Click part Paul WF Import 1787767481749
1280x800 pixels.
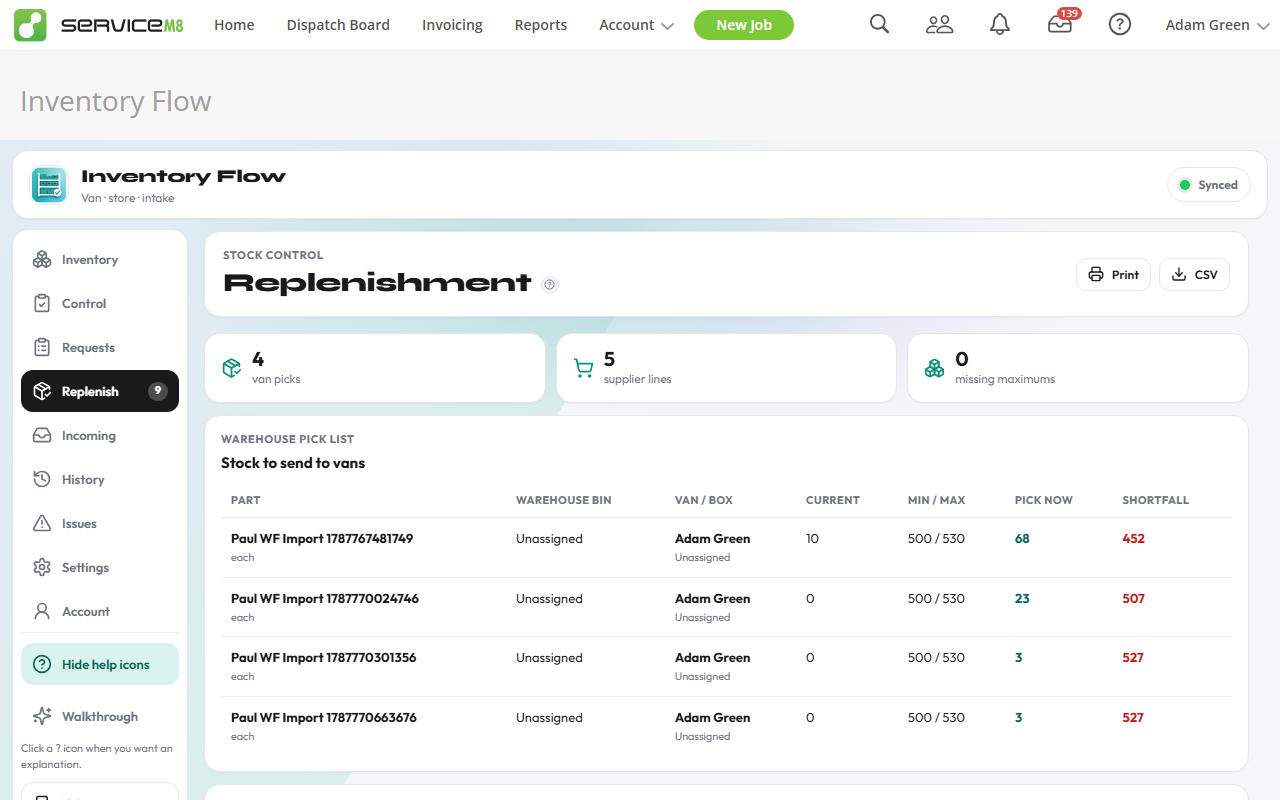point(322,539)
